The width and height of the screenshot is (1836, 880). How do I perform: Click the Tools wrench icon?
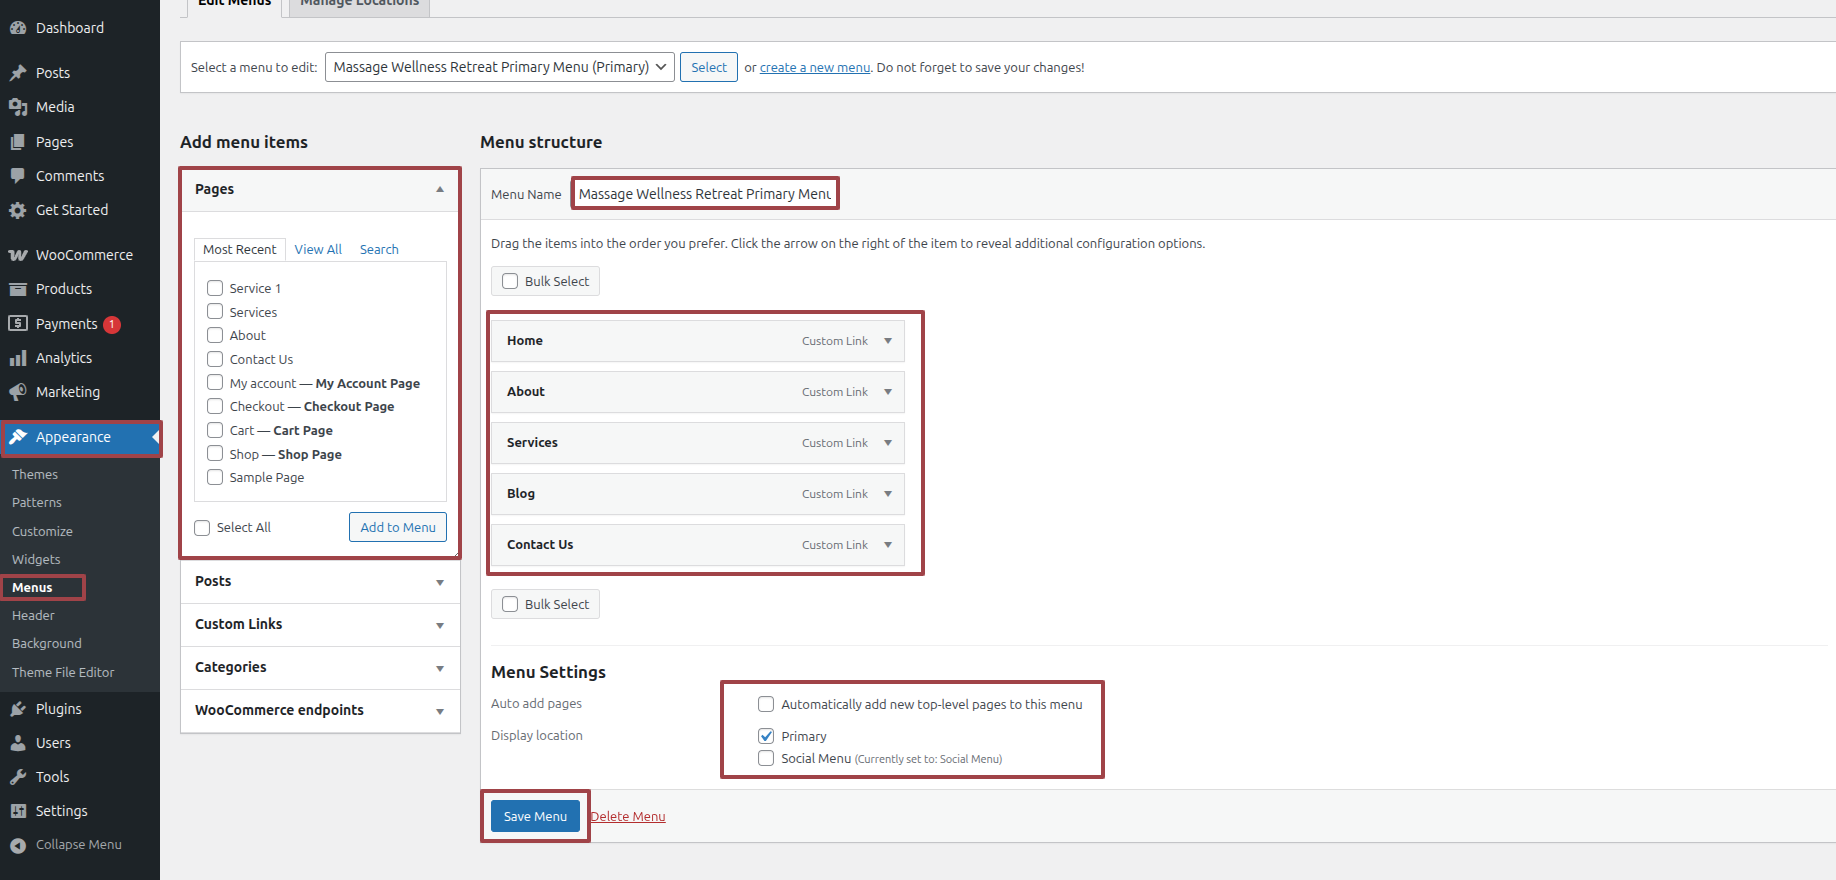coord(18,777)
